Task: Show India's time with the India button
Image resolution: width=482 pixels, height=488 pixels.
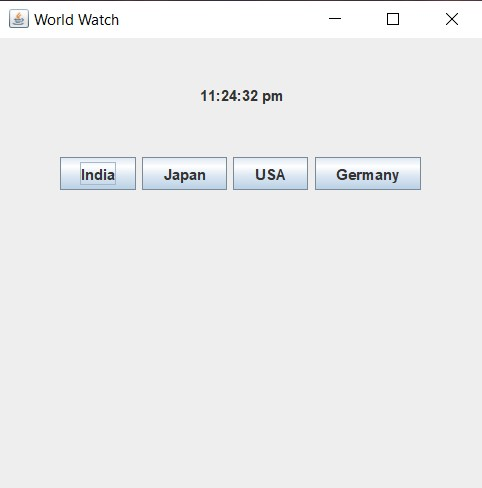Action: coord(98,174)
